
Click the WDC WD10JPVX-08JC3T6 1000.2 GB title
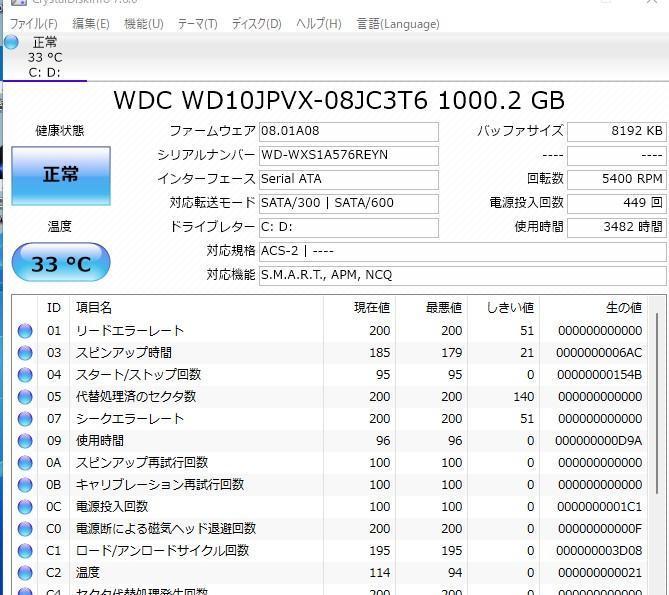pos(339,101)
